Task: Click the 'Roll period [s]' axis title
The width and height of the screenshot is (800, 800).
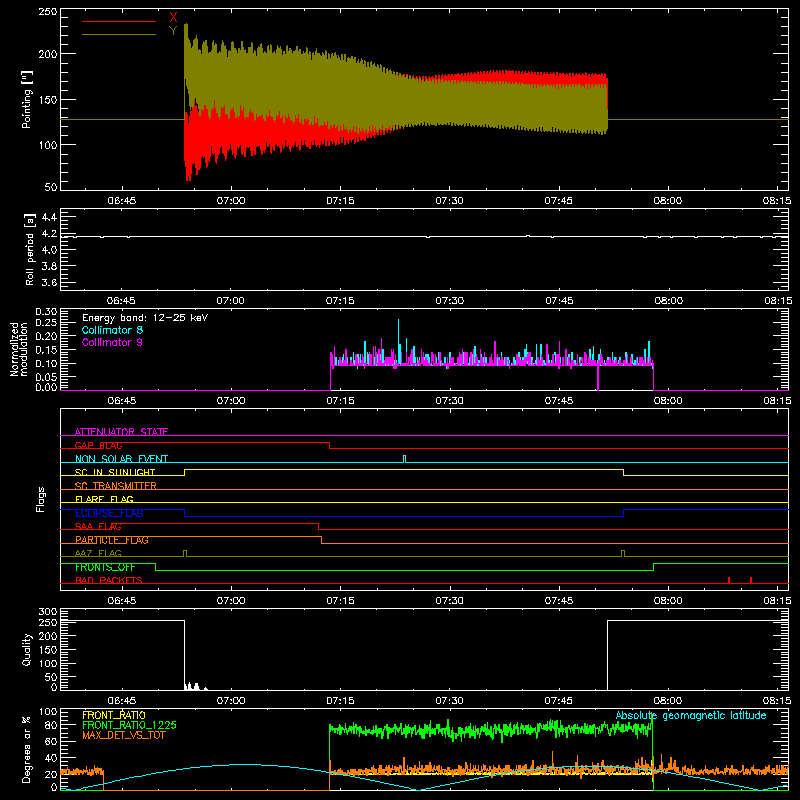Action: click(30, 250)
